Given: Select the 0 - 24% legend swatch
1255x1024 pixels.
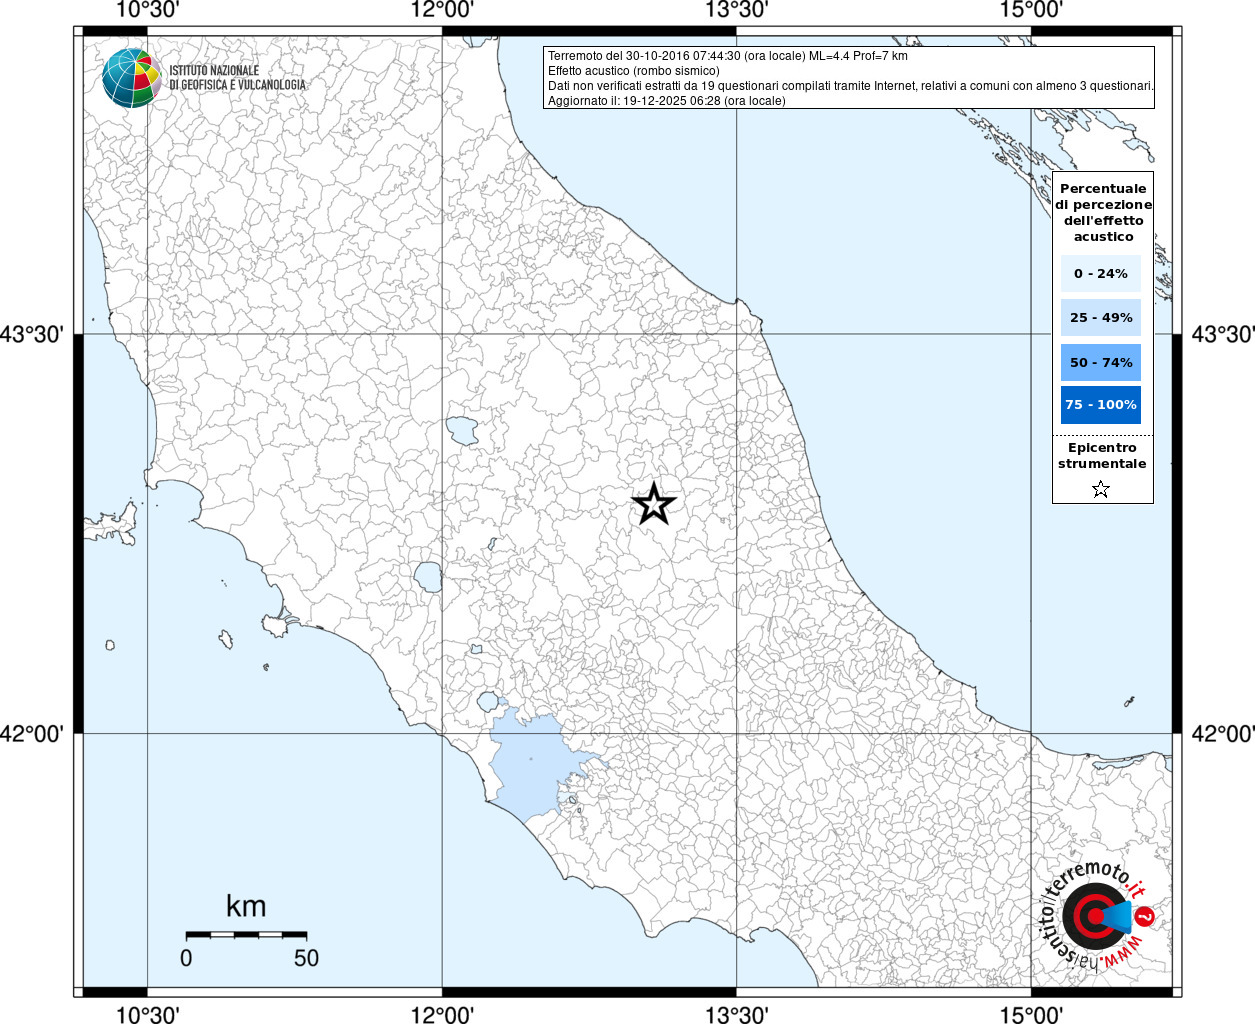Looking at the screenshot, I should click(1101, 273).
